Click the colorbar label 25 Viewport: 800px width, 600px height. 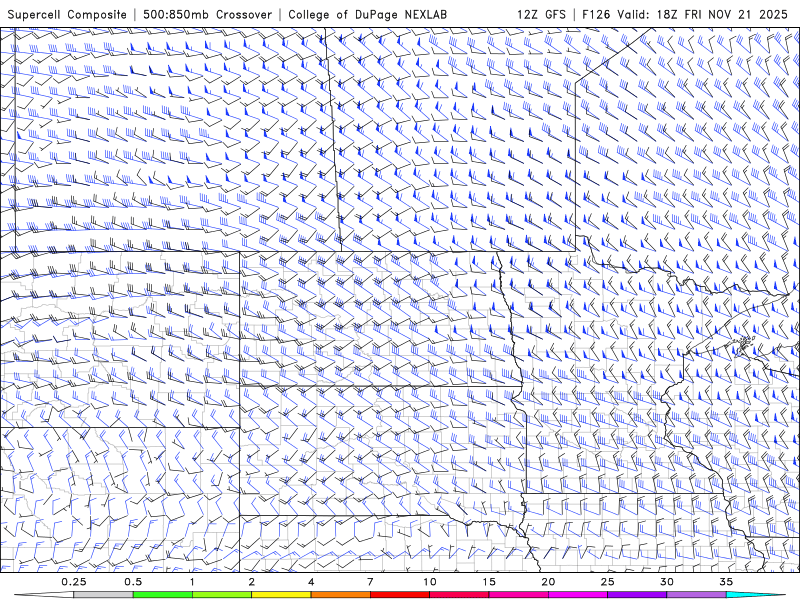pyautogui.click(x=607, y=582)
